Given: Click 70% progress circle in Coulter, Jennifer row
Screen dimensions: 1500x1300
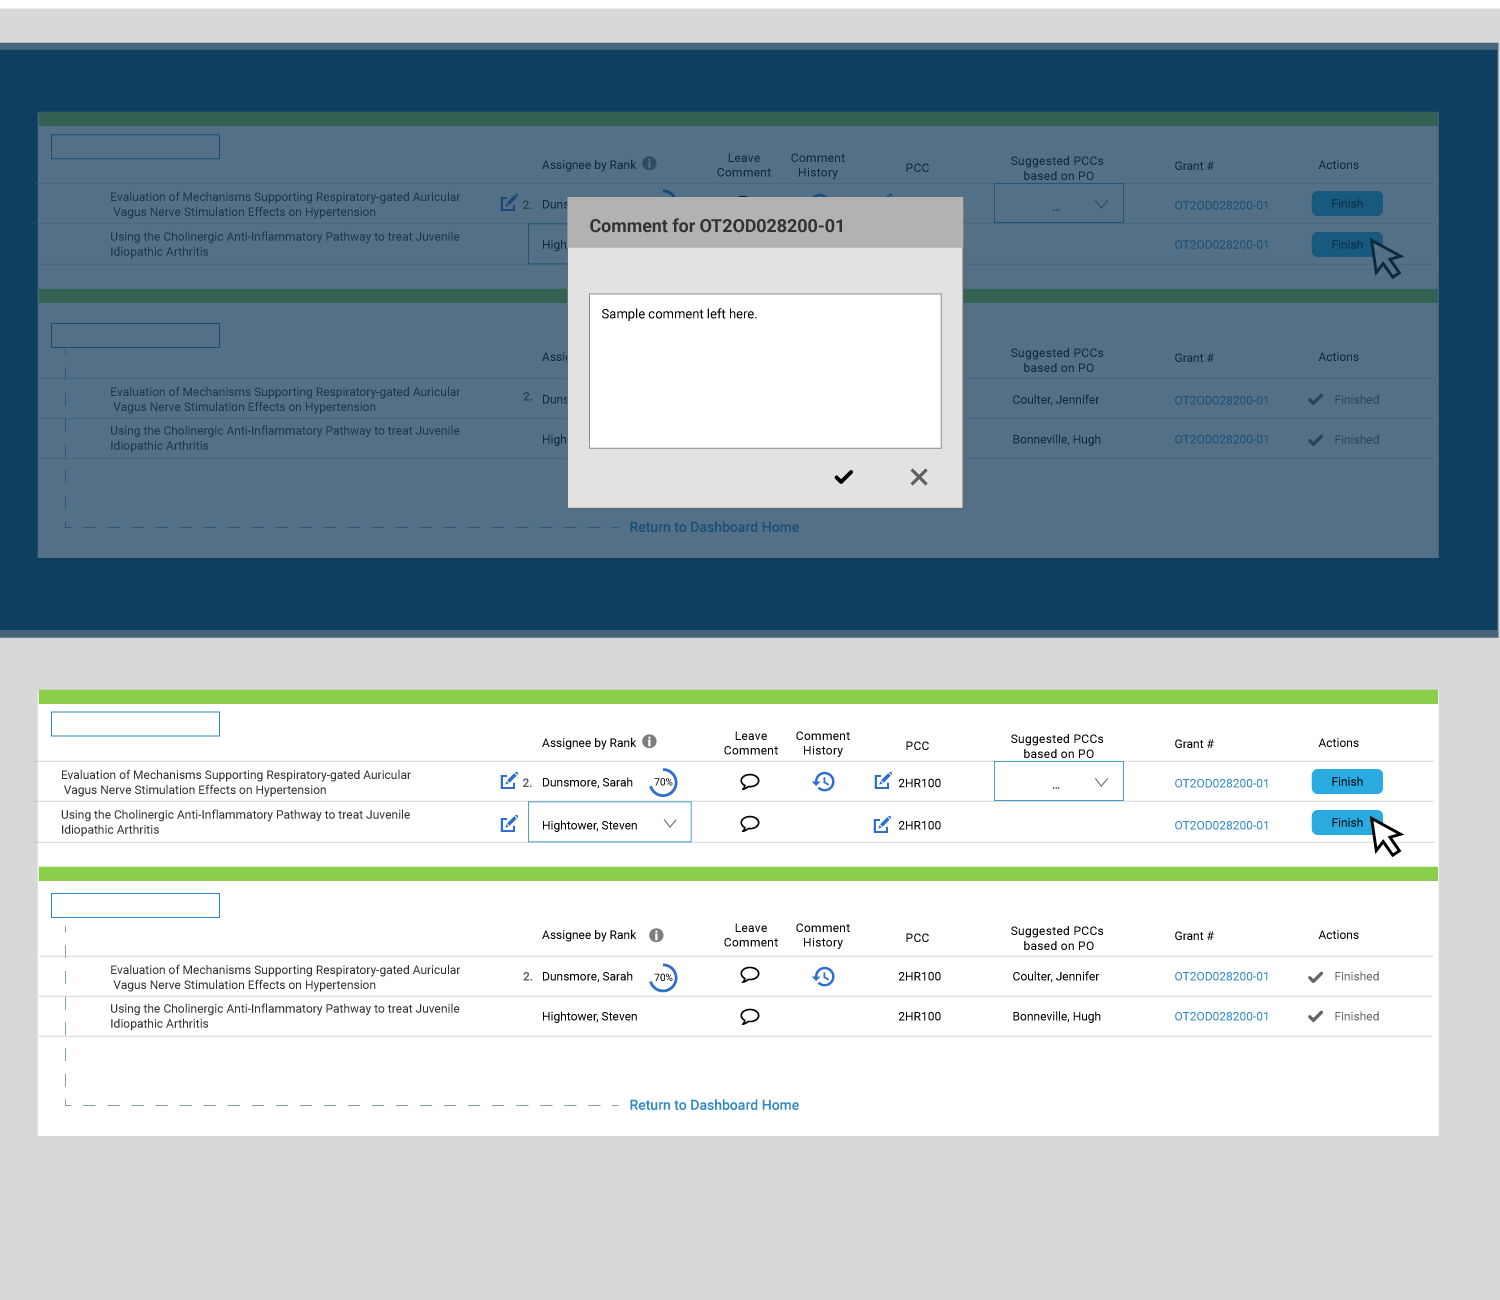Looking at the screenshot, I should click(x=663, y=977).
